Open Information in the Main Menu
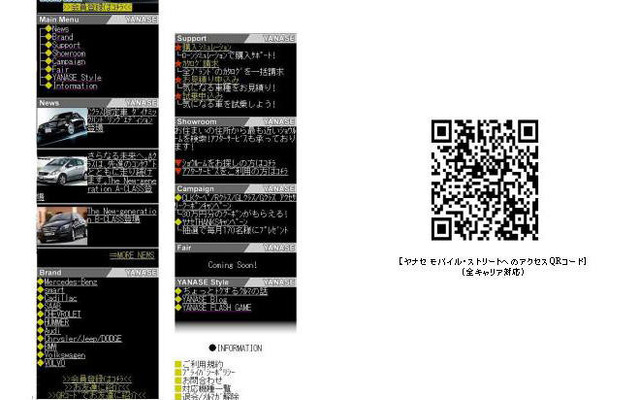Screen dimensions: 640x400 click(x=75, y=86)
